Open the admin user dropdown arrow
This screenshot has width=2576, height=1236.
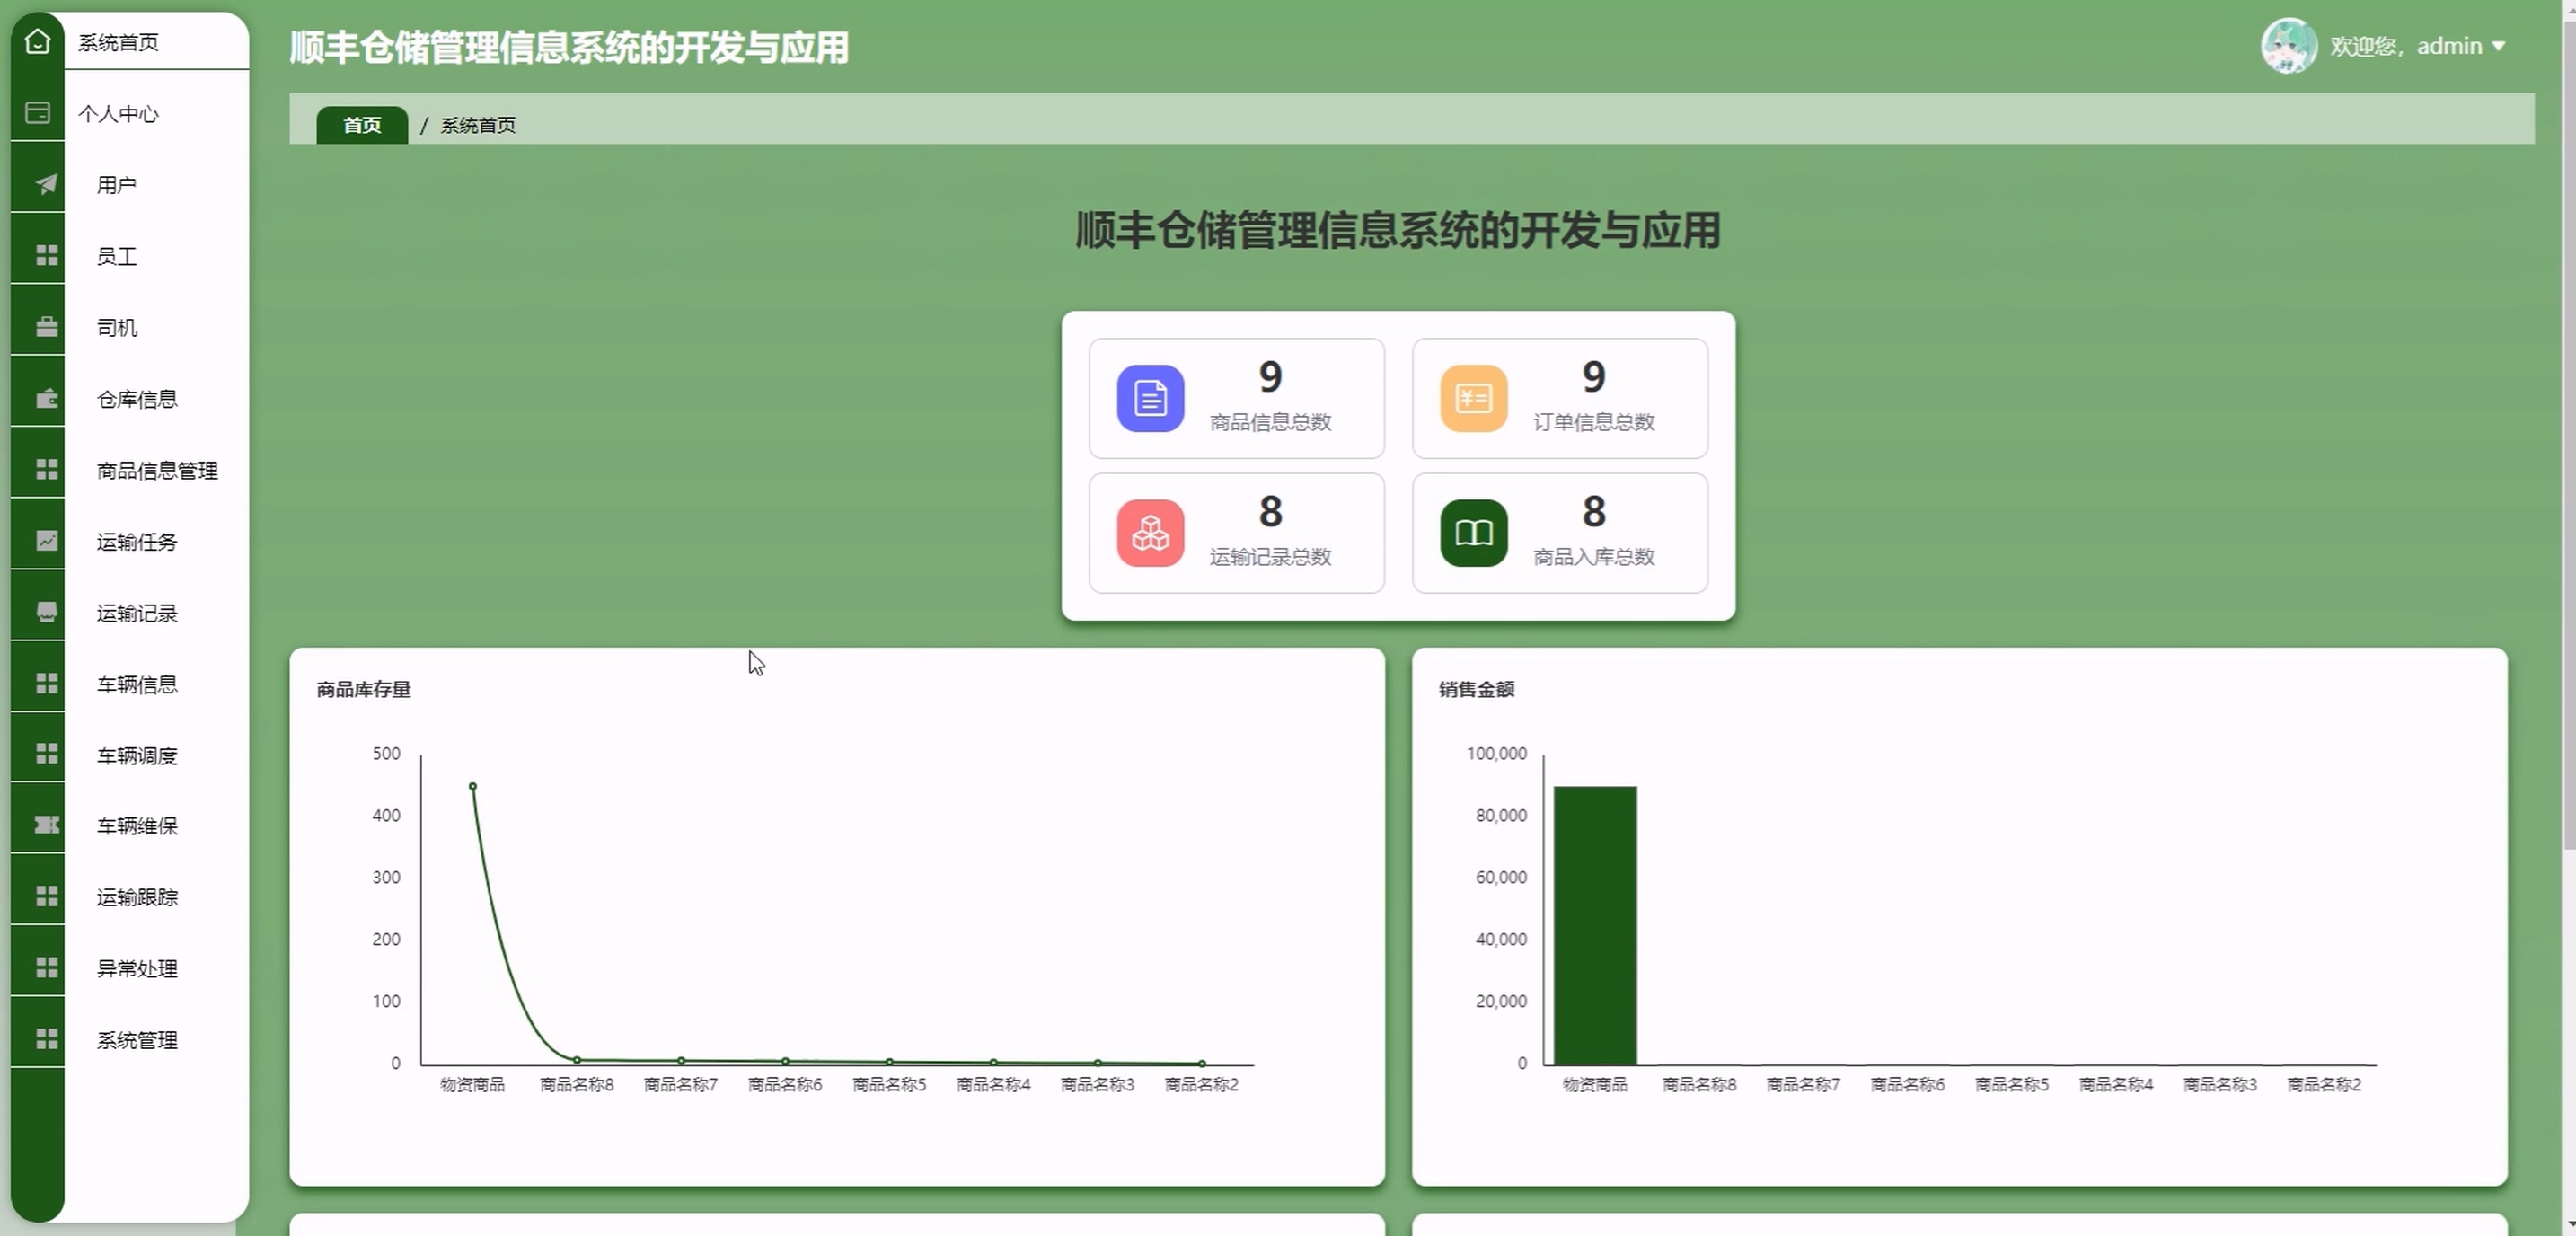pyautogui.click(x=2498, y=46)
